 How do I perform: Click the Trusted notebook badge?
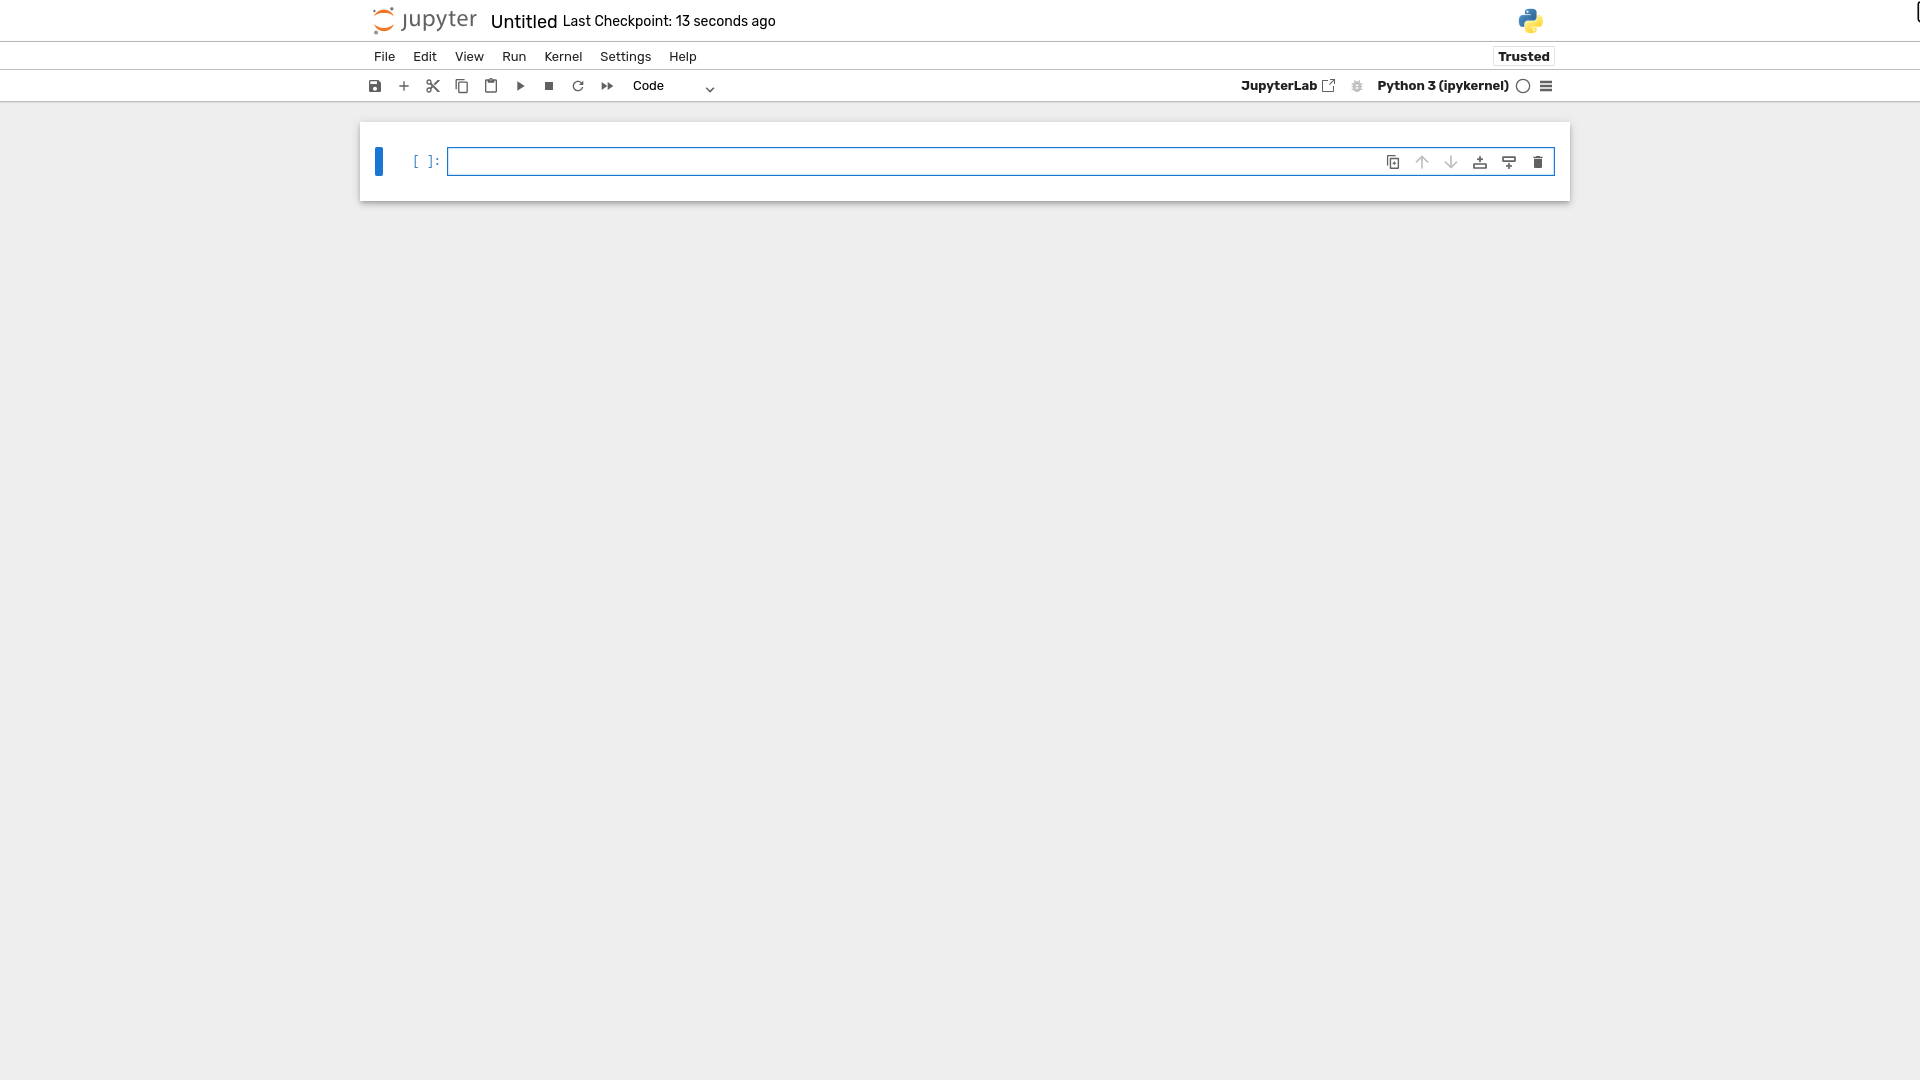click(x=1524, y=57)
